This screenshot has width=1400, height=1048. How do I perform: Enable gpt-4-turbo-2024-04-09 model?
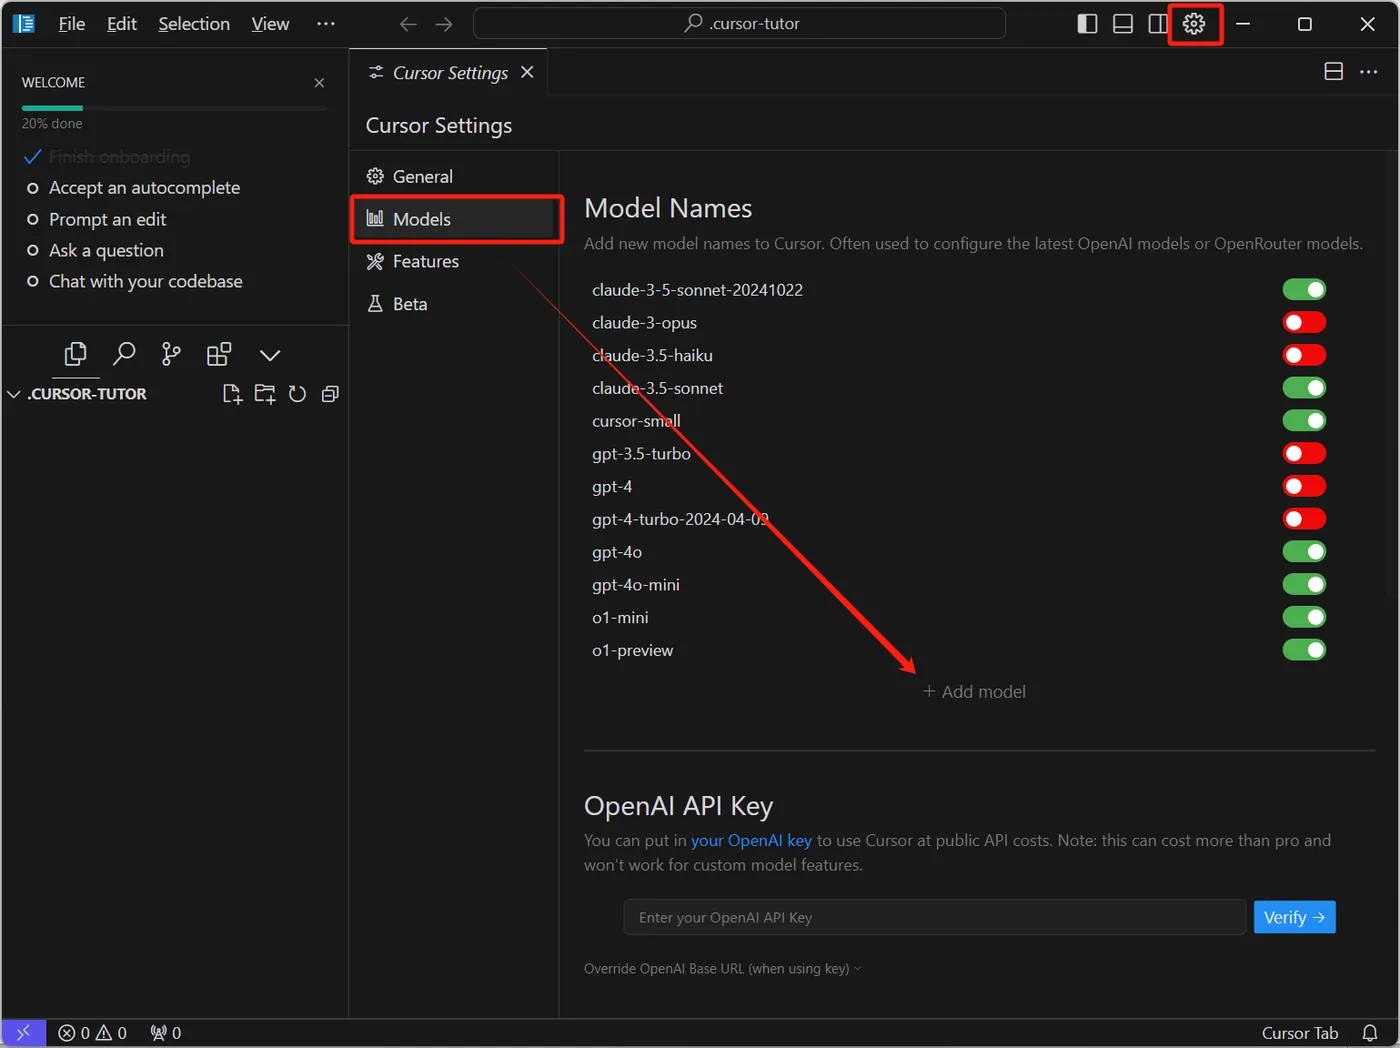pos(1304,519)
